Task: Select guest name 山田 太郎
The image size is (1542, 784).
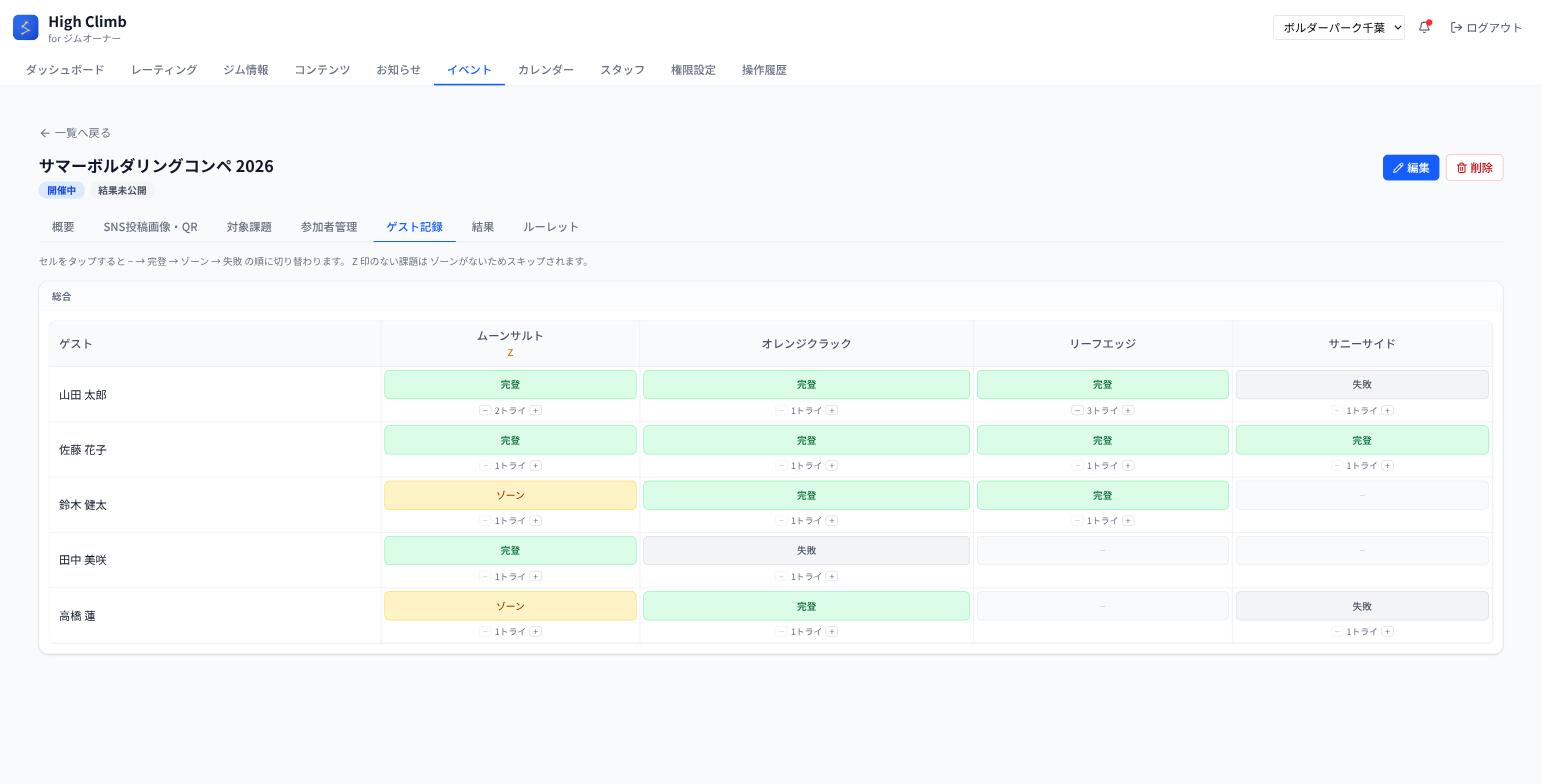Action: pos(82,395)
